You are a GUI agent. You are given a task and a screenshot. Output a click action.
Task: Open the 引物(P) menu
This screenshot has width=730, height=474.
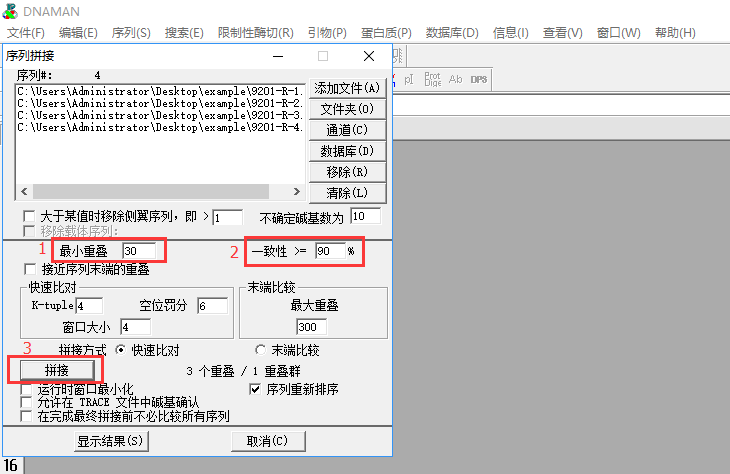click(x=327, y=33)
